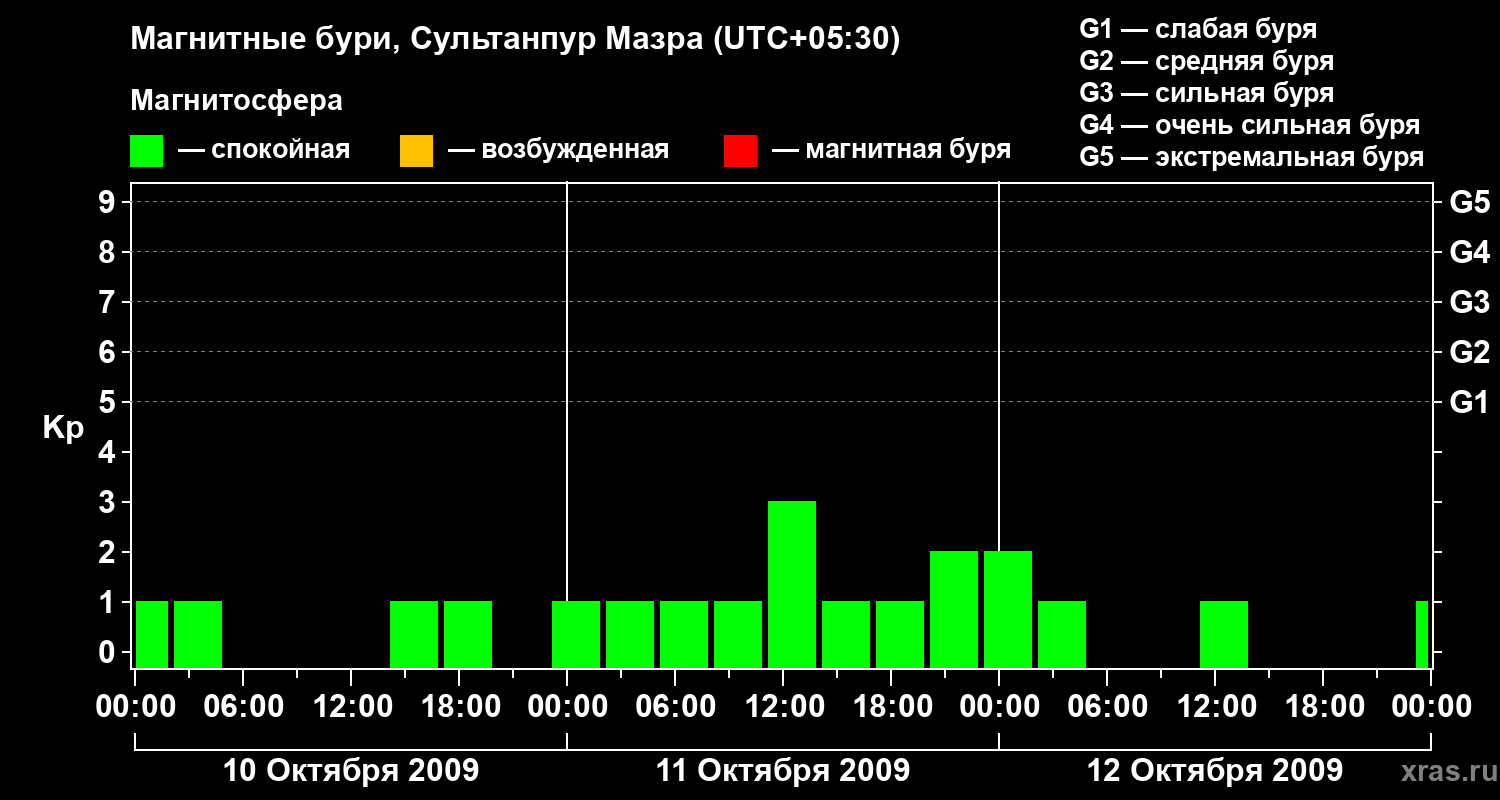Click the tallest green bar with Kp 3

792,584
